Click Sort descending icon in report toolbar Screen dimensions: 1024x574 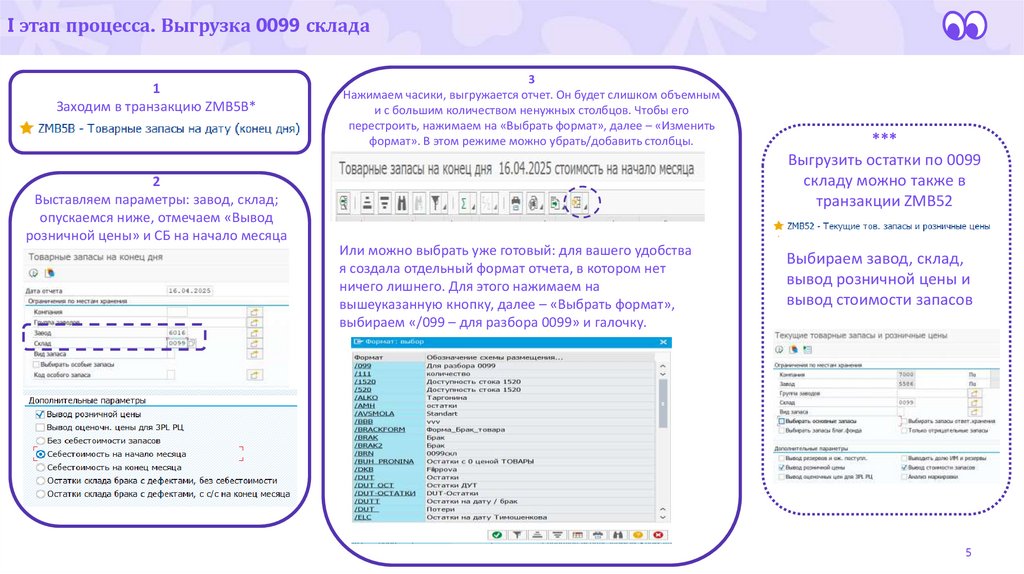tap(385, 202)
